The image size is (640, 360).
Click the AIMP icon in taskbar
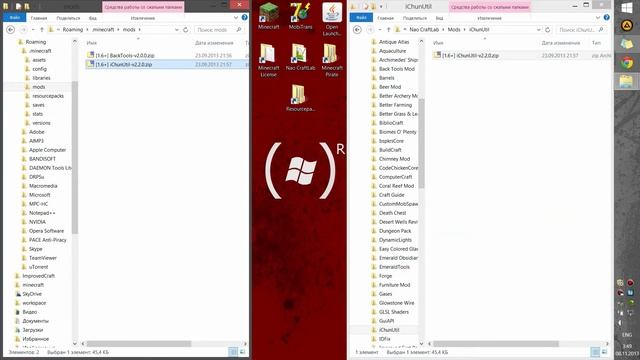[627, 26]
